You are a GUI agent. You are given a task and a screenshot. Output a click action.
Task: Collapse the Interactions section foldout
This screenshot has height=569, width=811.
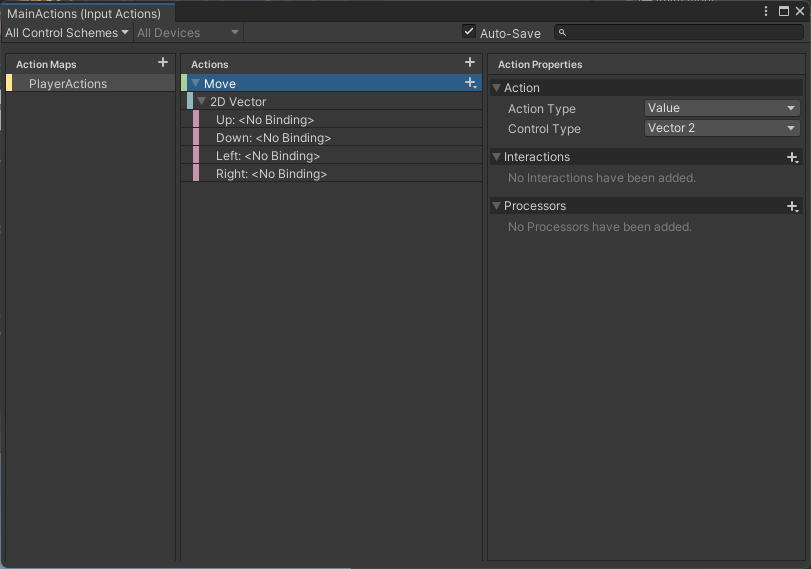(x=497, y=157)
